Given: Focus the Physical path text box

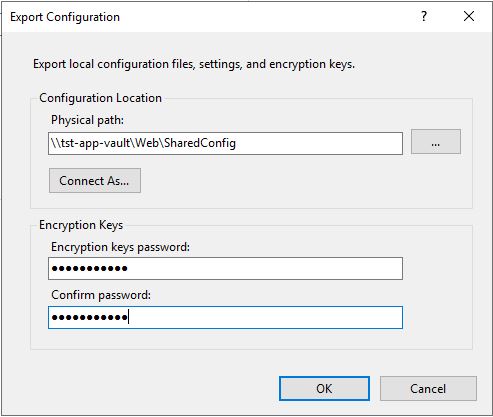Looking at the screenshot, I should [225, 143].
